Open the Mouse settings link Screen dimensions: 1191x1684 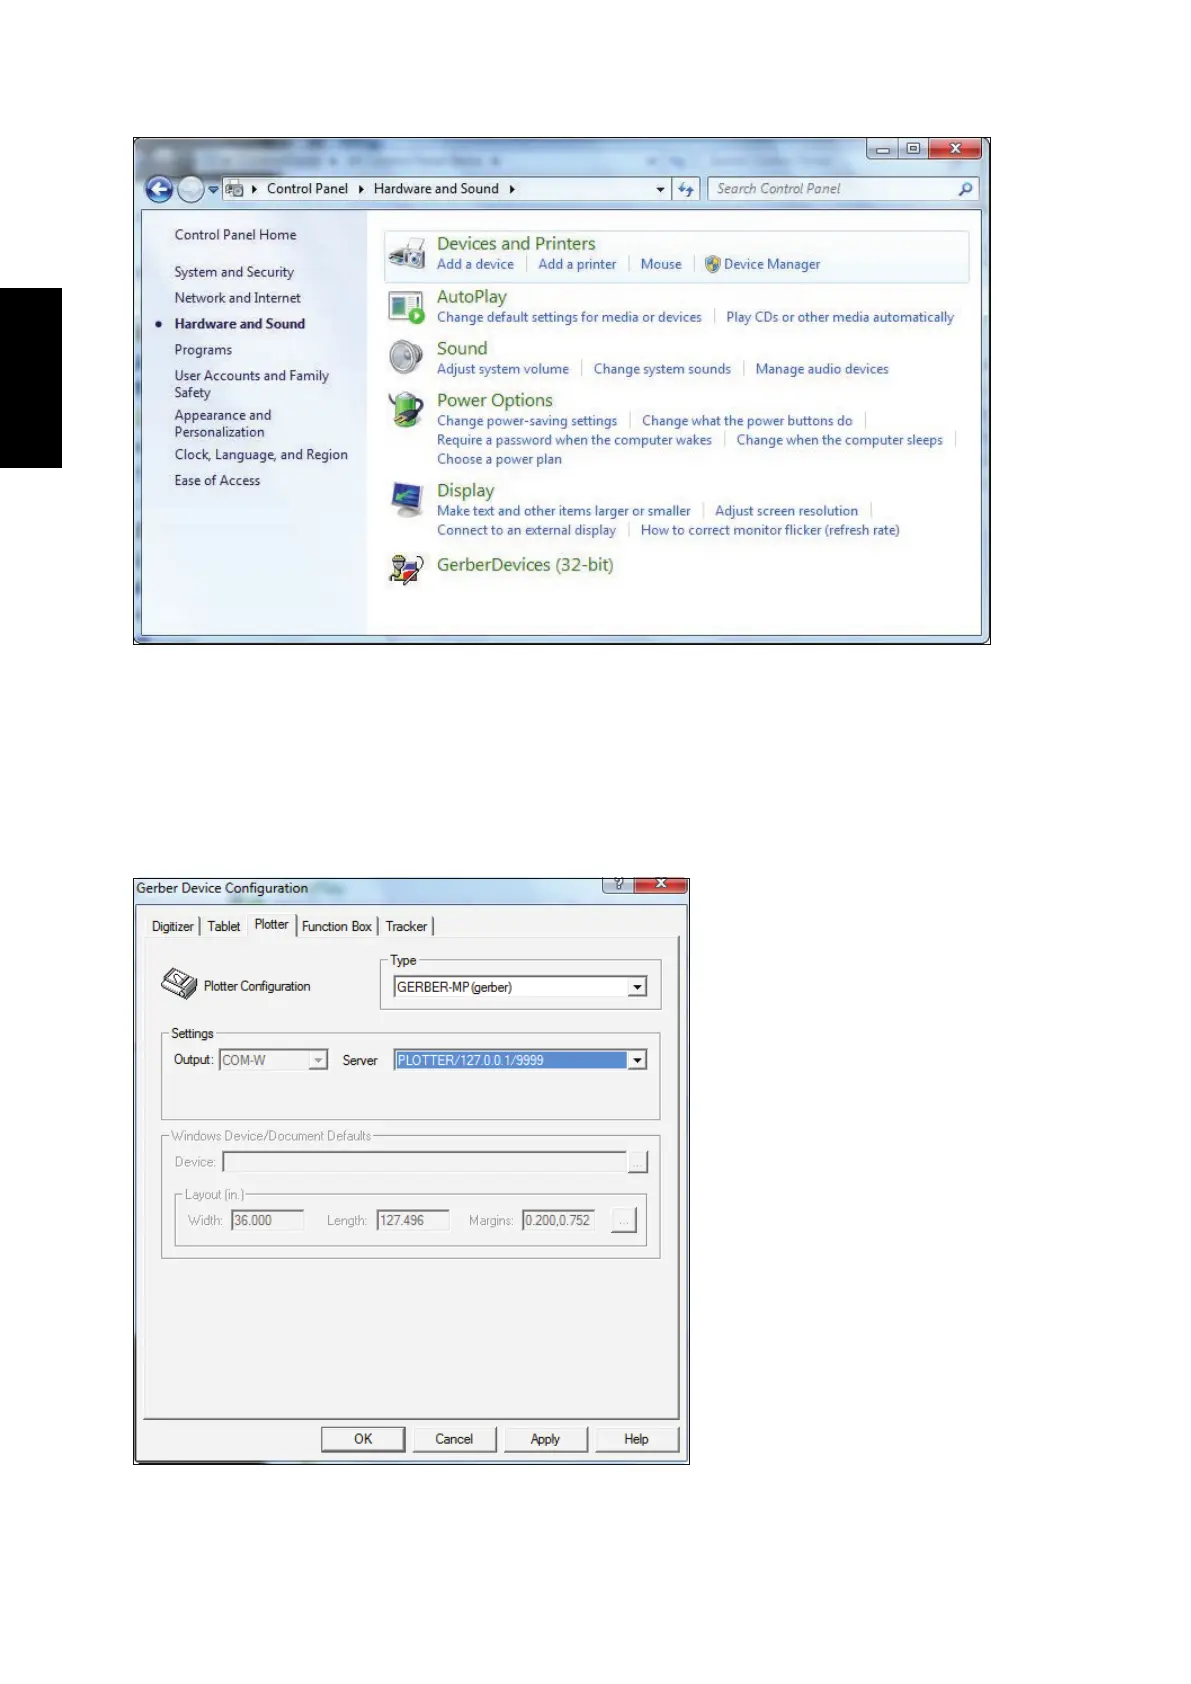coord(661,264)
